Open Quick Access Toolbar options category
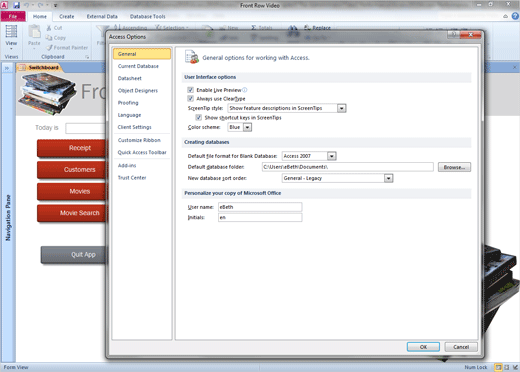The image size is (520, 372). point(142,152)
